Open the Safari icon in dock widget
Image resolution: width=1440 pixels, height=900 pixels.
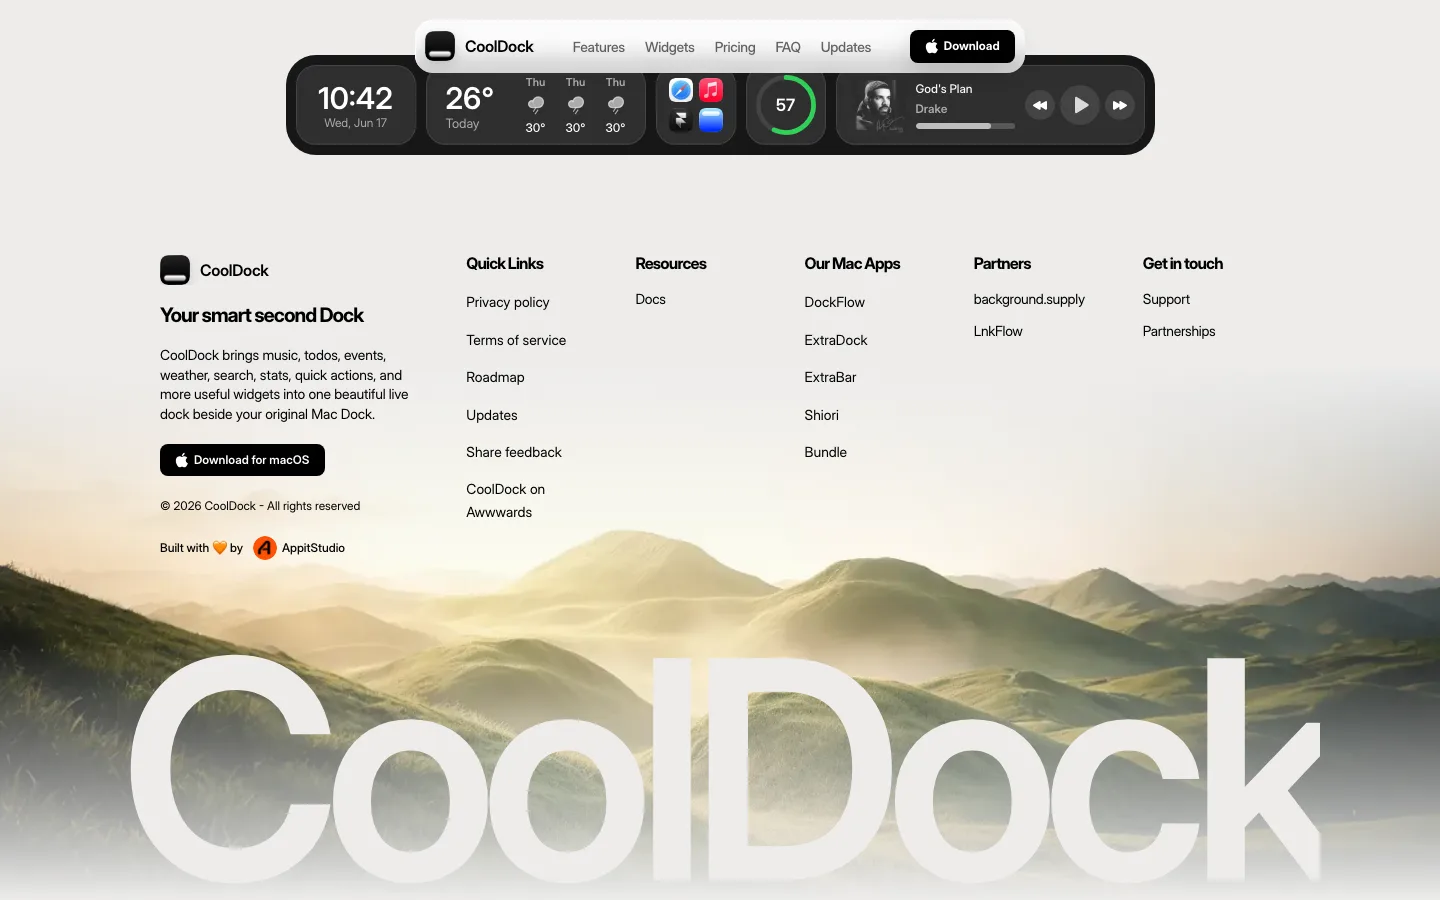(681, 90)
